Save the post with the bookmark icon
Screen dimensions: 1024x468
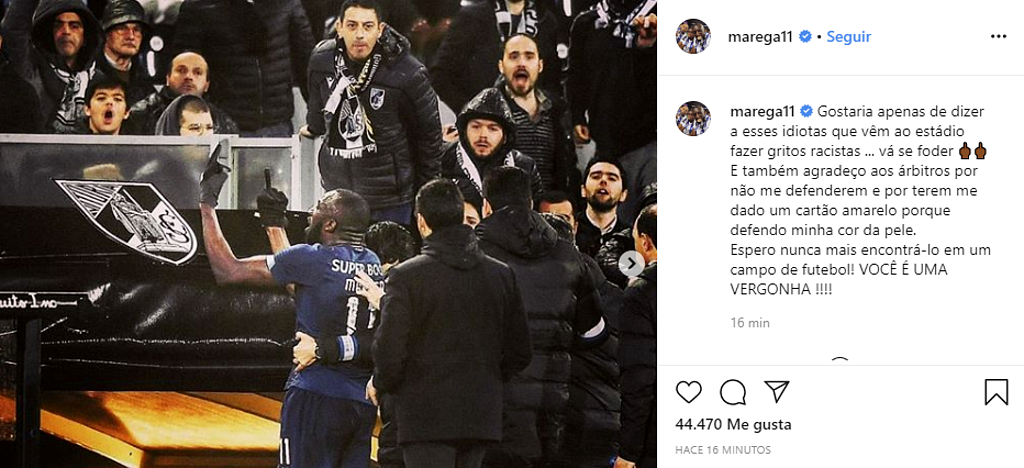click(x=996, y=392)
